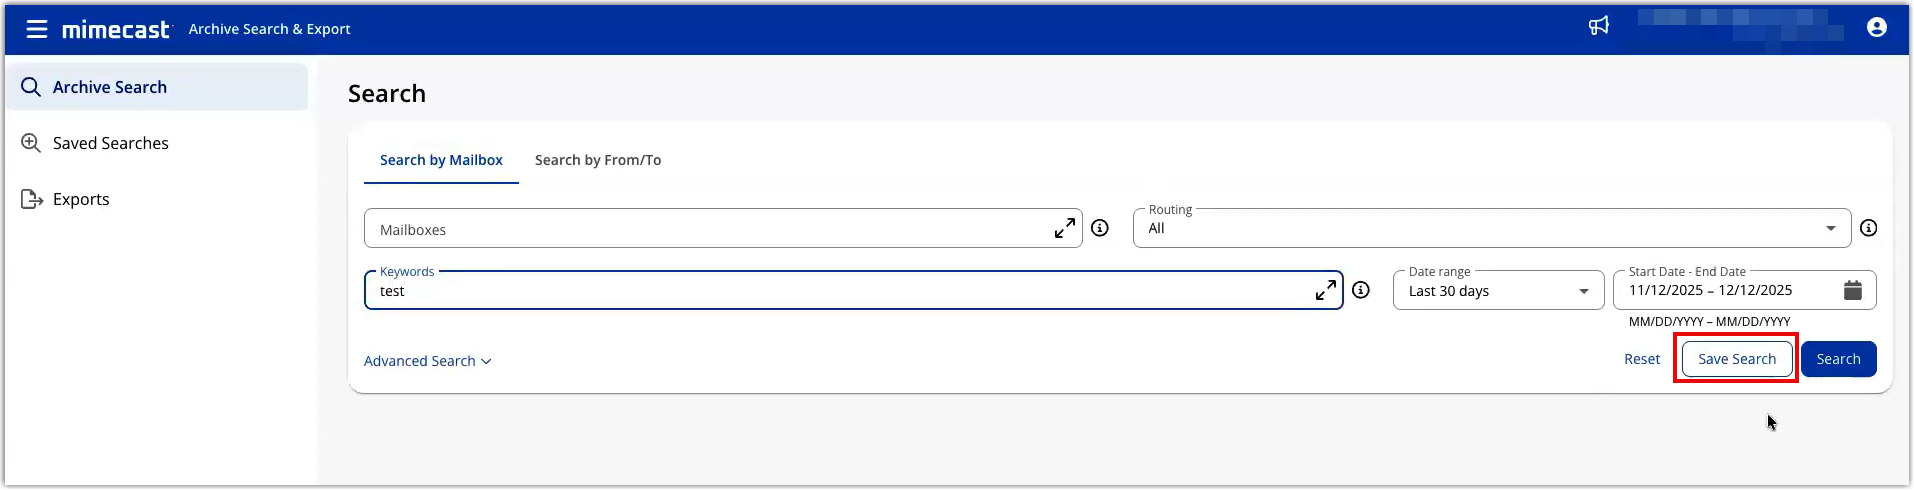This screenshot has width=1914, height=490.
Task: Click the Save Search button
Action: pyautogui.click(x=1736, y=359)
